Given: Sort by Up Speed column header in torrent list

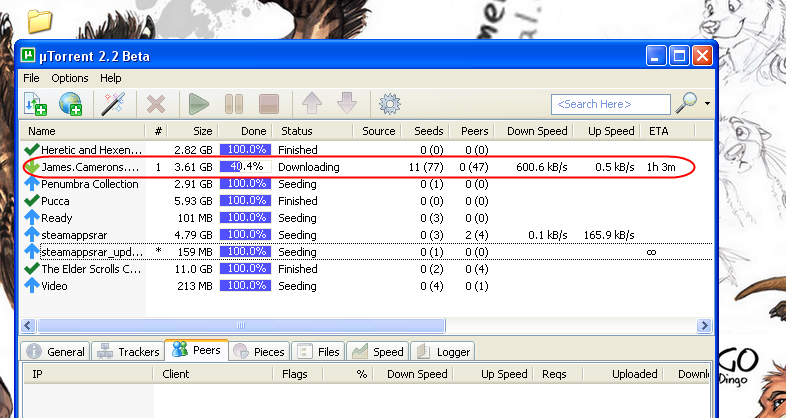Looking at the screenshot, I should tap(607, 131).
